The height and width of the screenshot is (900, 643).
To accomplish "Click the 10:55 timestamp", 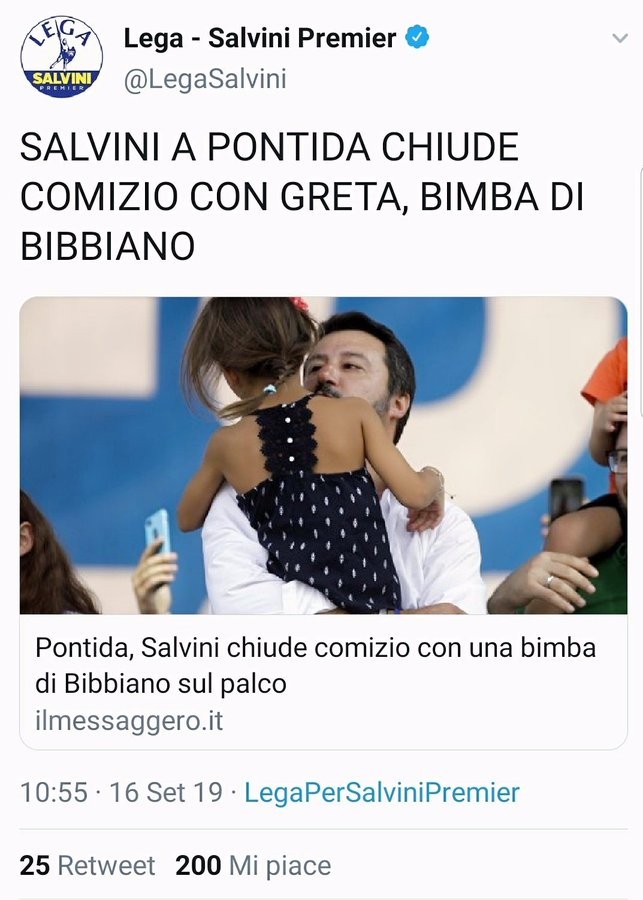I will [x=54, y=793].
